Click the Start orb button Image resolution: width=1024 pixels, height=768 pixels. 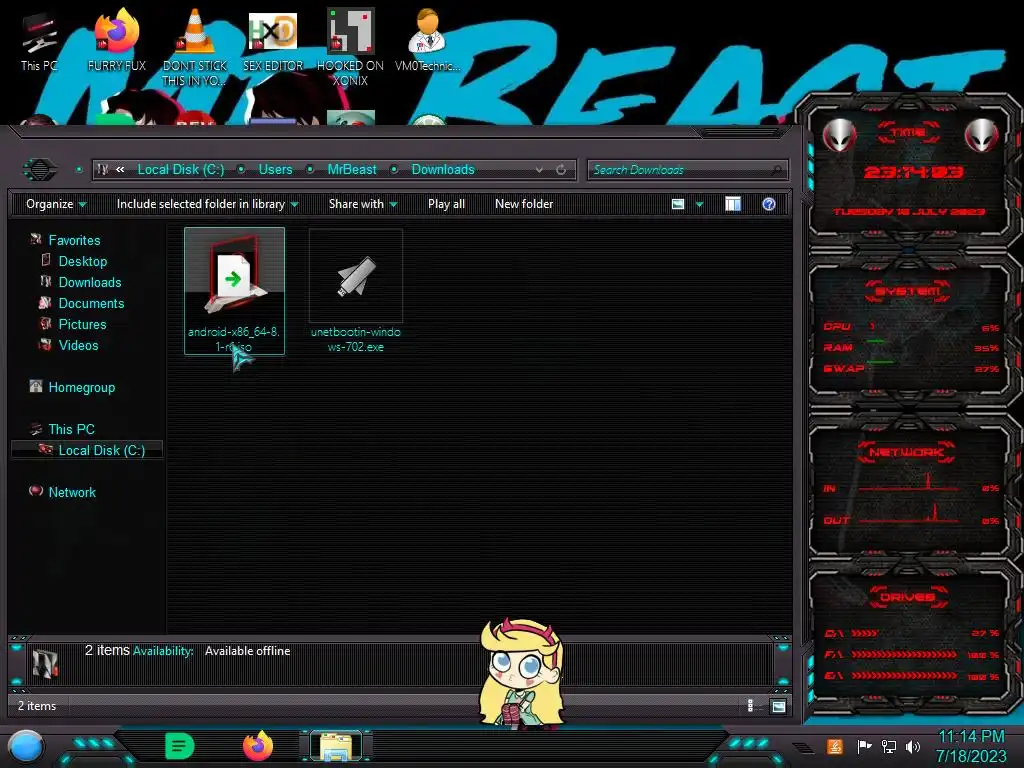(25, 747)
